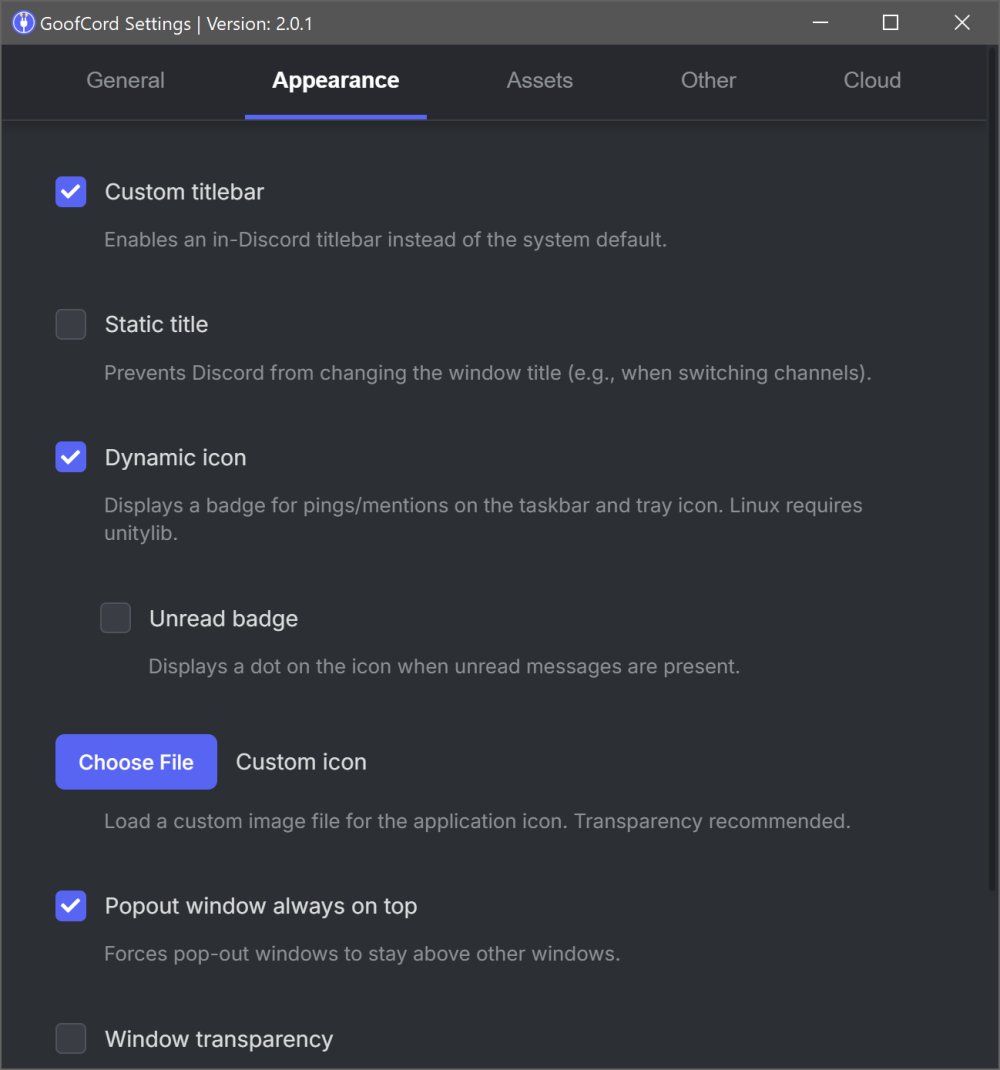Switch to the General tab
Screen dimensions: 1000x1070
(x=126, y=81)
